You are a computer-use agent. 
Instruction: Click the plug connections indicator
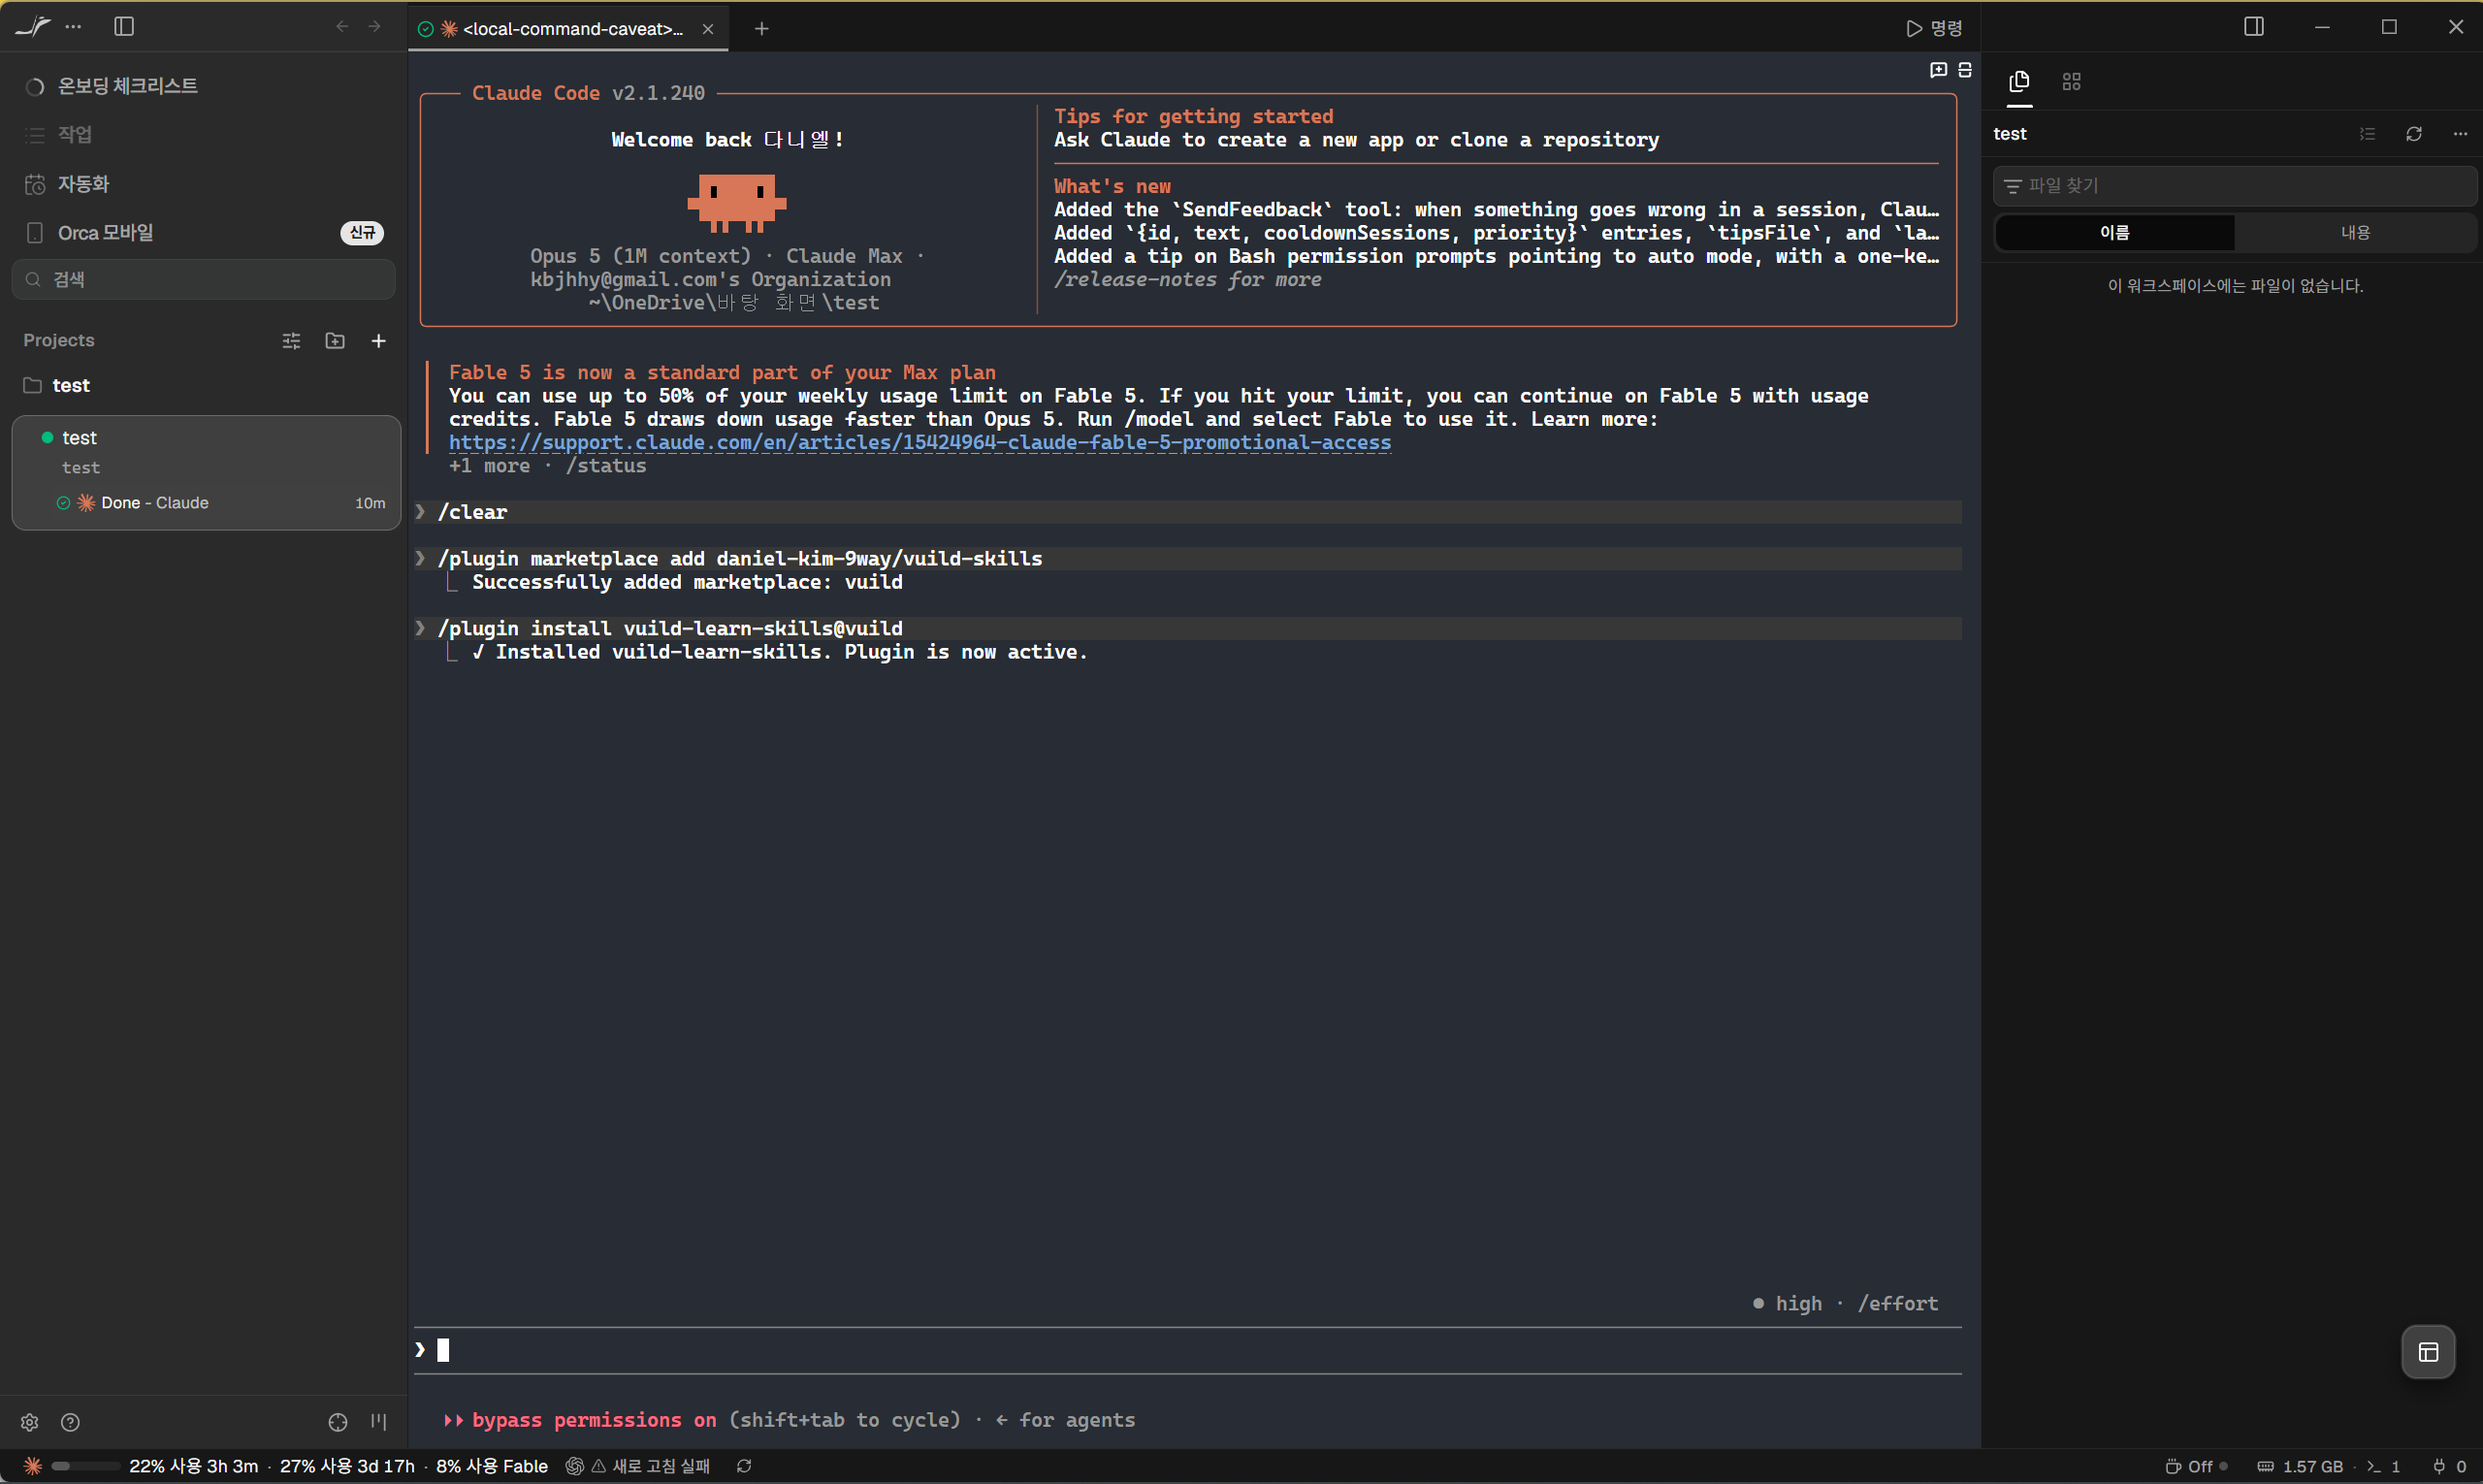(2451, 1467)
